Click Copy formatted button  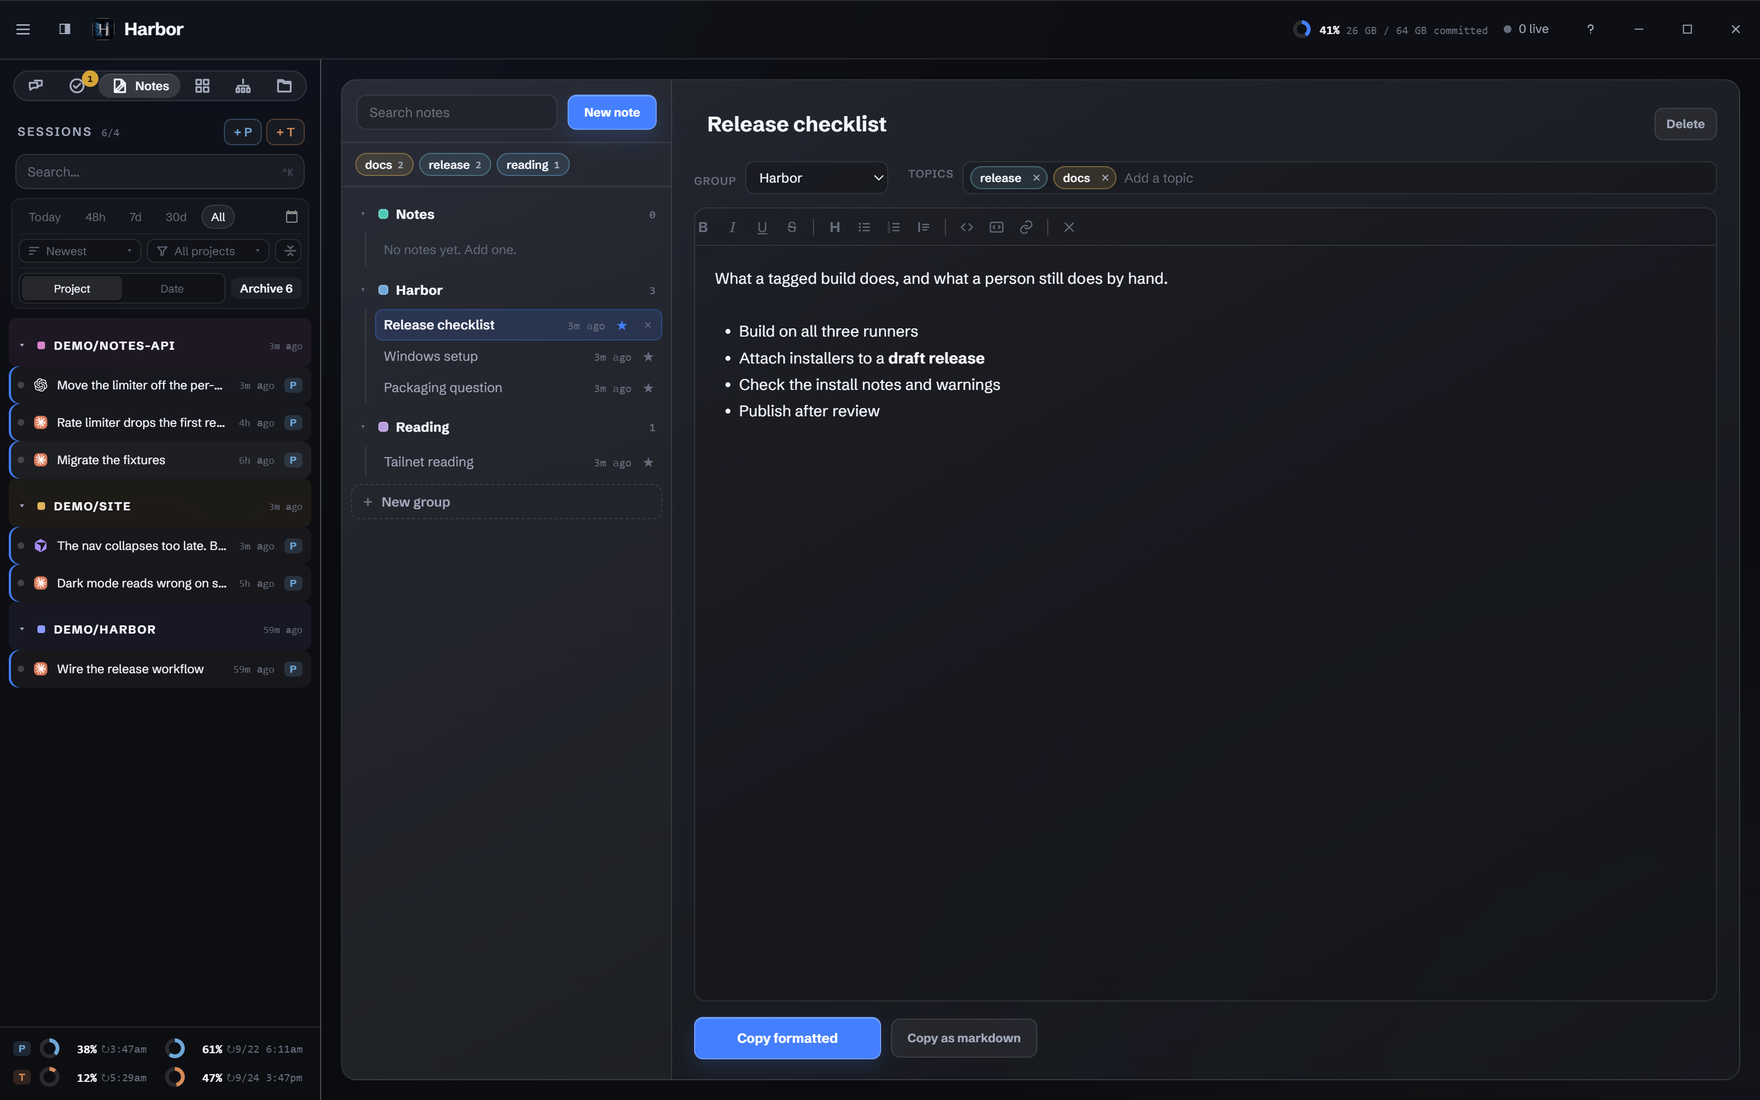pyautogui.click(x=787, y=1038)
